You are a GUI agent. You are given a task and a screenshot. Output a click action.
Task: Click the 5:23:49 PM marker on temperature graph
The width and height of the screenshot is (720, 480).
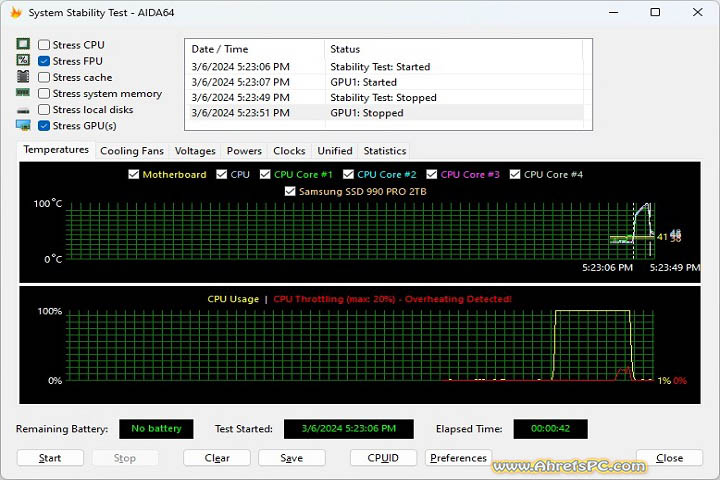coord(675,267)
